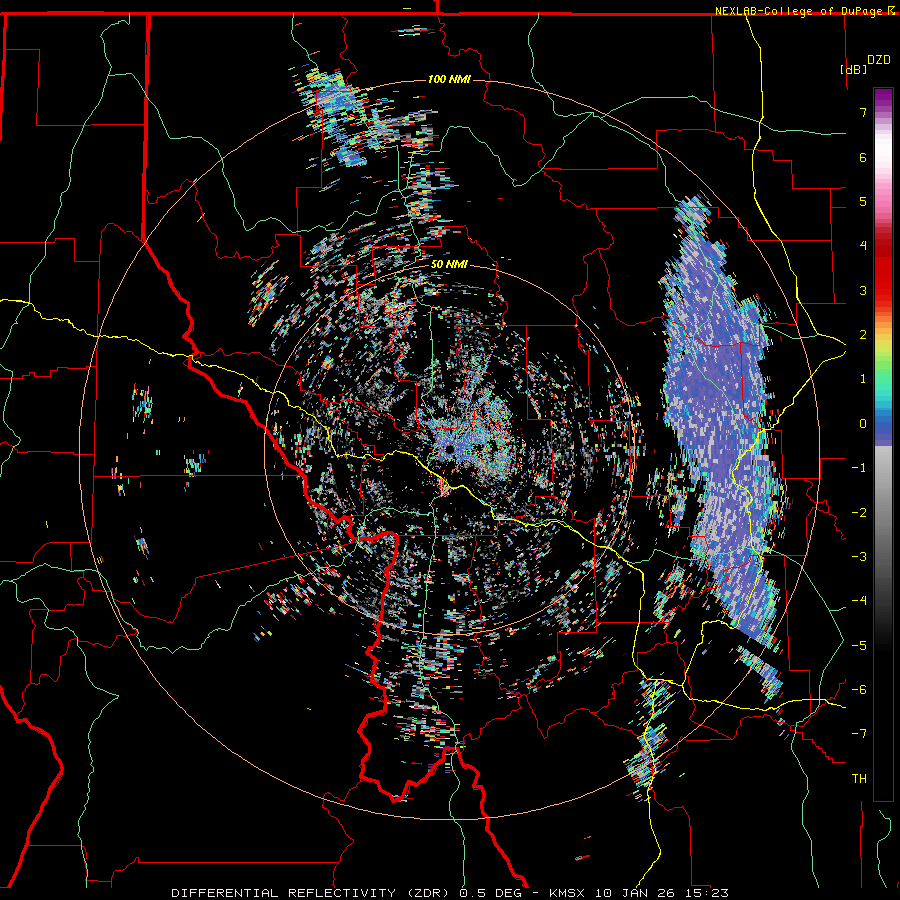Click the 0 value on the scale
900x900 pixels.
pos(863,424)
